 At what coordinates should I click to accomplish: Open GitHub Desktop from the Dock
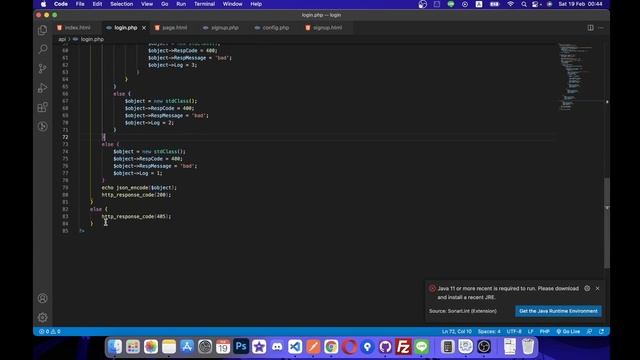[385, 347]
